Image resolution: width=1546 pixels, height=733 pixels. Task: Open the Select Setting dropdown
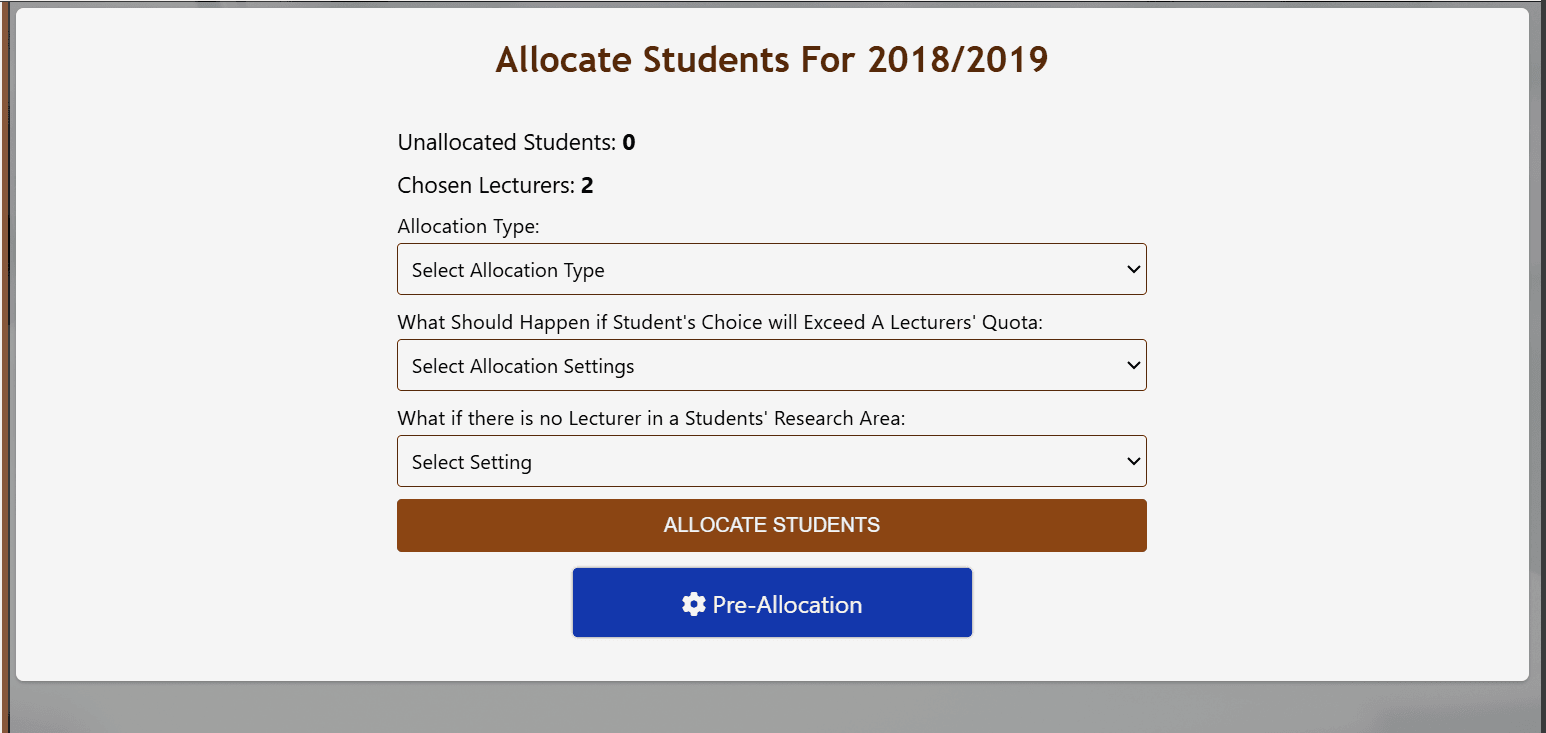770,462
